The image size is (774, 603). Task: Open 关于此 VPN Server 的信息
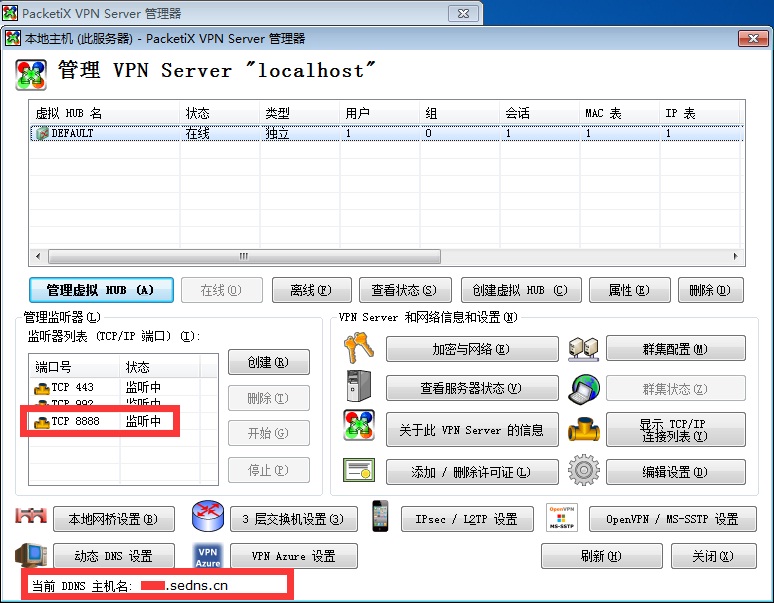tap(472, 430)
